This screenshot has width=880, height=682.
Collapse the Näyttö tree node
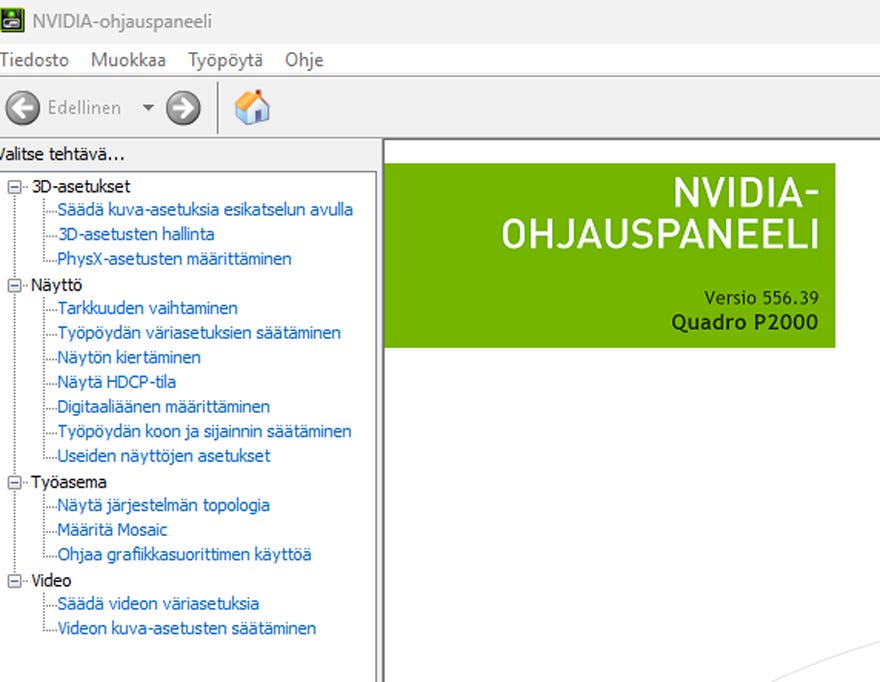pyautogui.click(x=15, y=286)
